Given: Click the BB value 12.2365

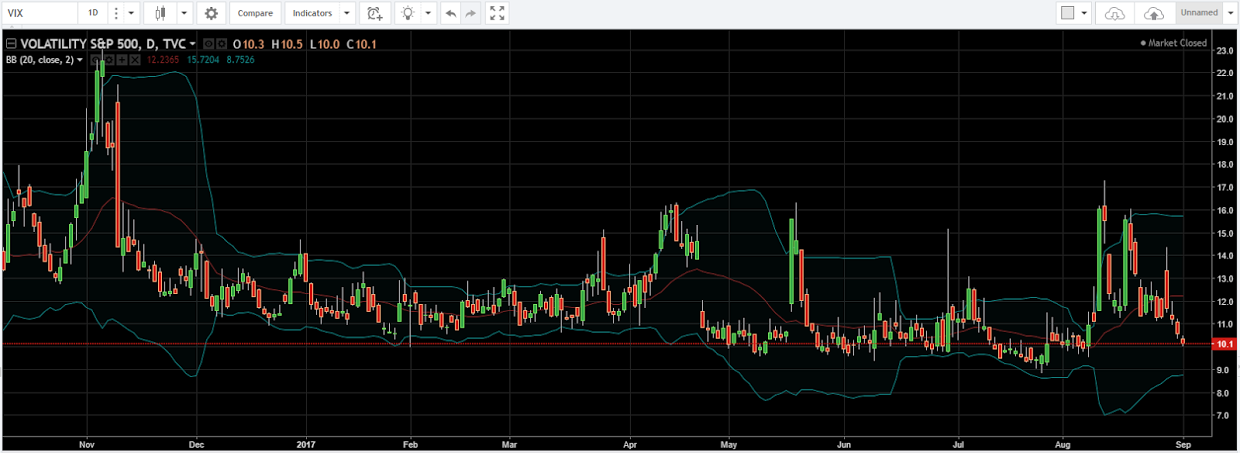Looking at the screenshot, I should click(x=163, y=60).
